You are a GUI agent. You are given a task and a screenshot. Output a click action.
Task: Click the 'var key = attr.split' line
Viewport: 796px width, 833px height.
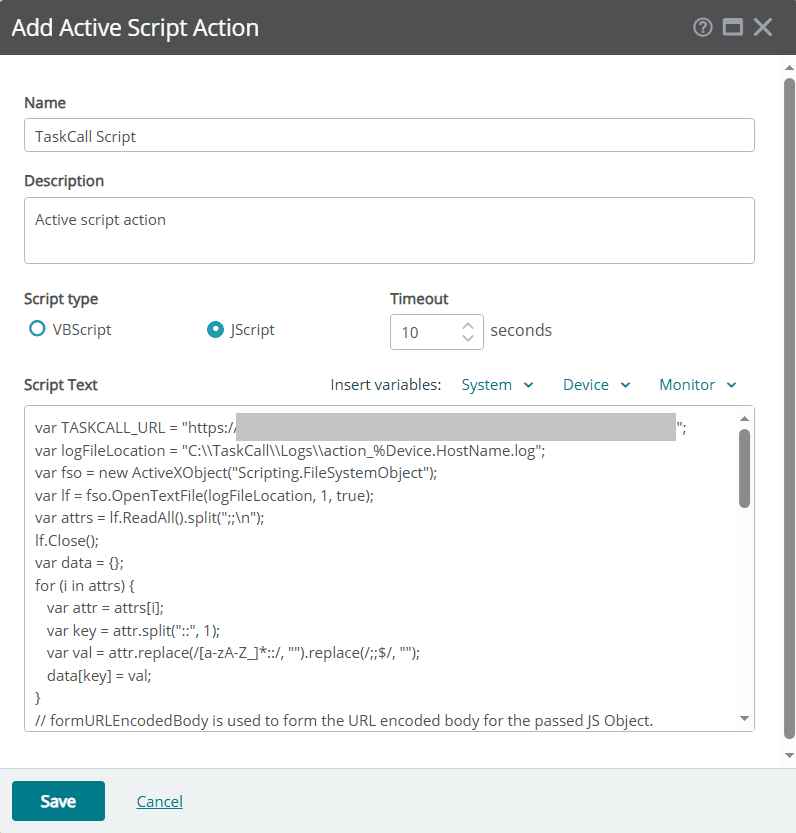coord(133,631)
